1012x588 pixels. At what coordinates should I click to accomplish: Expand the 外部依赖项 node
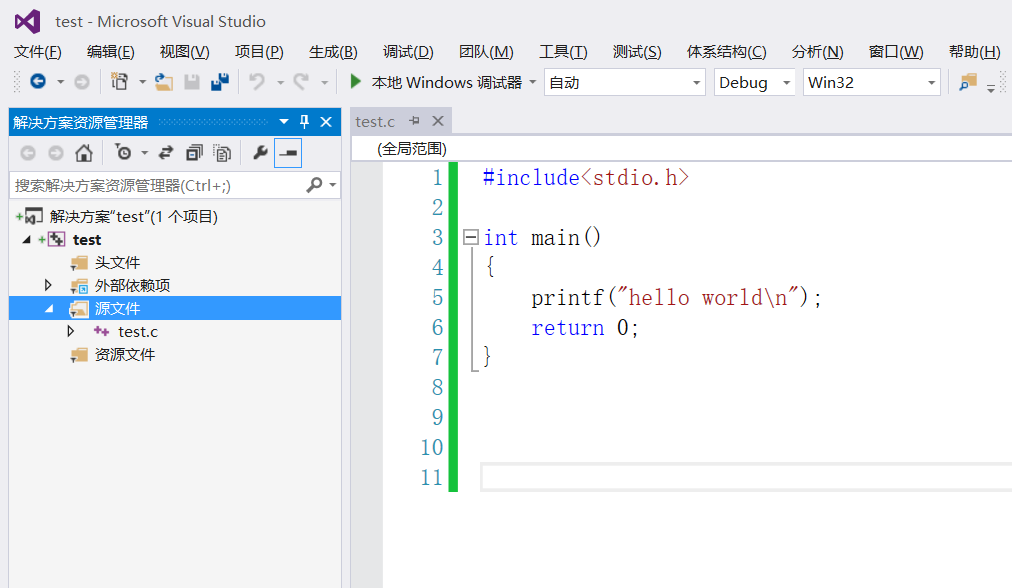click(48, 285)
